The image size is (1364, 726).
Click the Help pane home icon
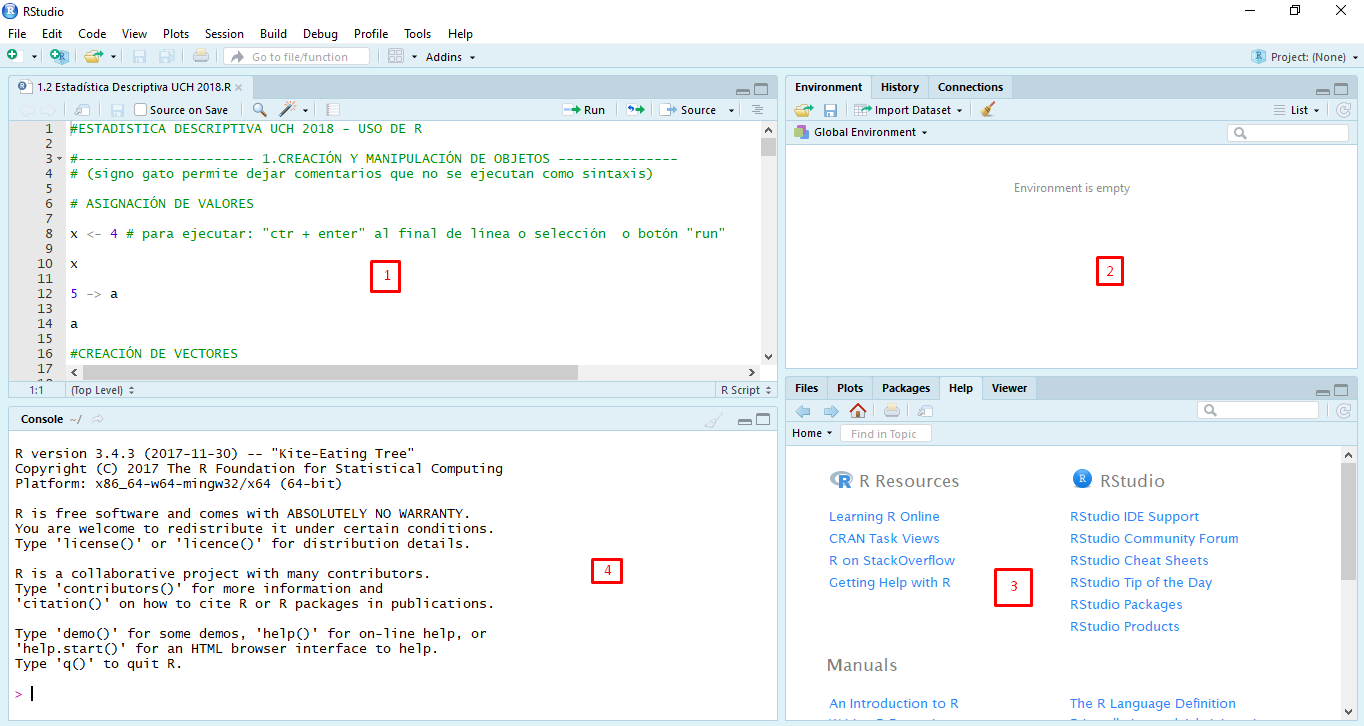click(x=857, y=411)
